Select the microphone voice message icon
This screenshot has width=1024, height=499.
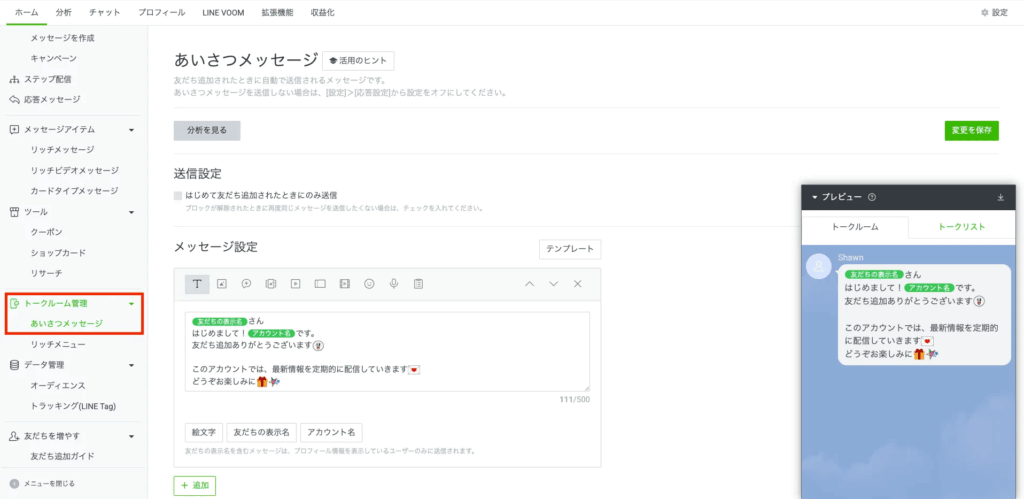(x=394, y=283)
